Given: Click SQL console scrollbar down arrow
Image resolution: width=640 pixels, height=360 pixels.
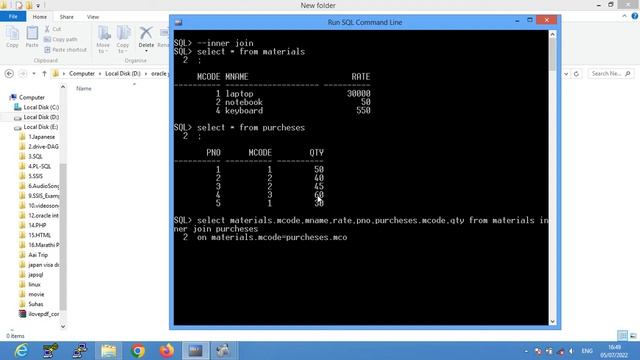Looking at the screenshot, I should [553, 322].
